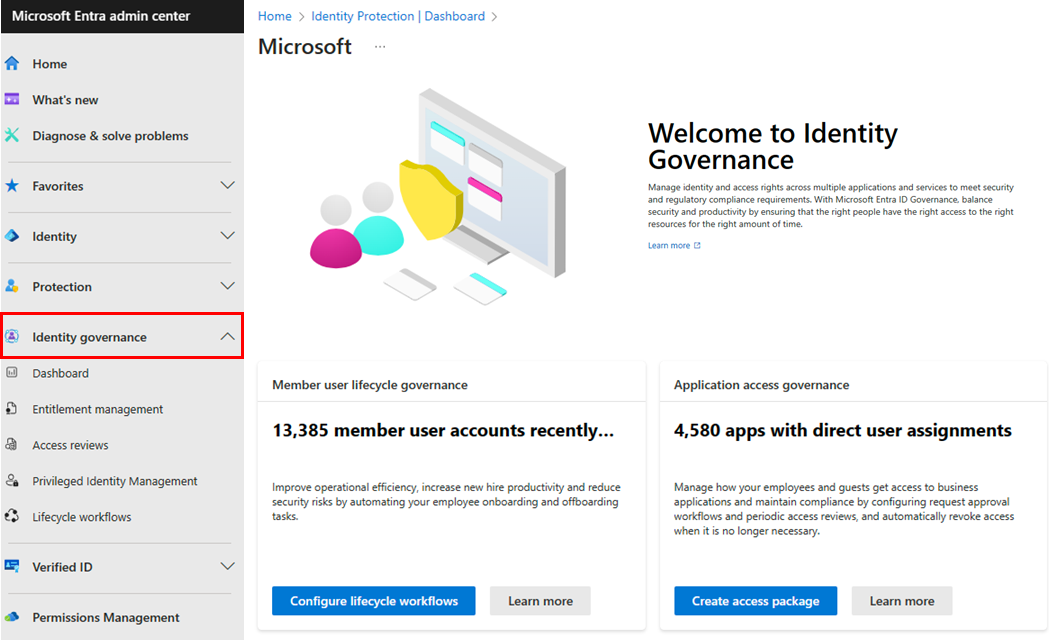
Task: Click the Diagnose & solve problems icon
Action: (12, 136)
